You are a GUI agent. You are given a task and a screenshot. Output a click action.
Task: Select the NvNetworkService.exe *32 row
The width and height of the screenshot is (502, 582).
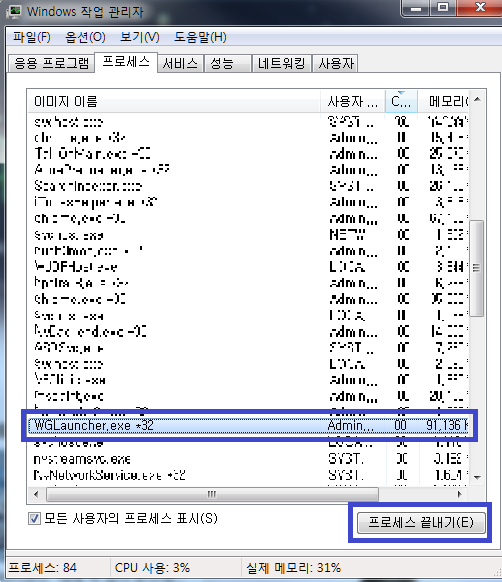pos(248,475)
